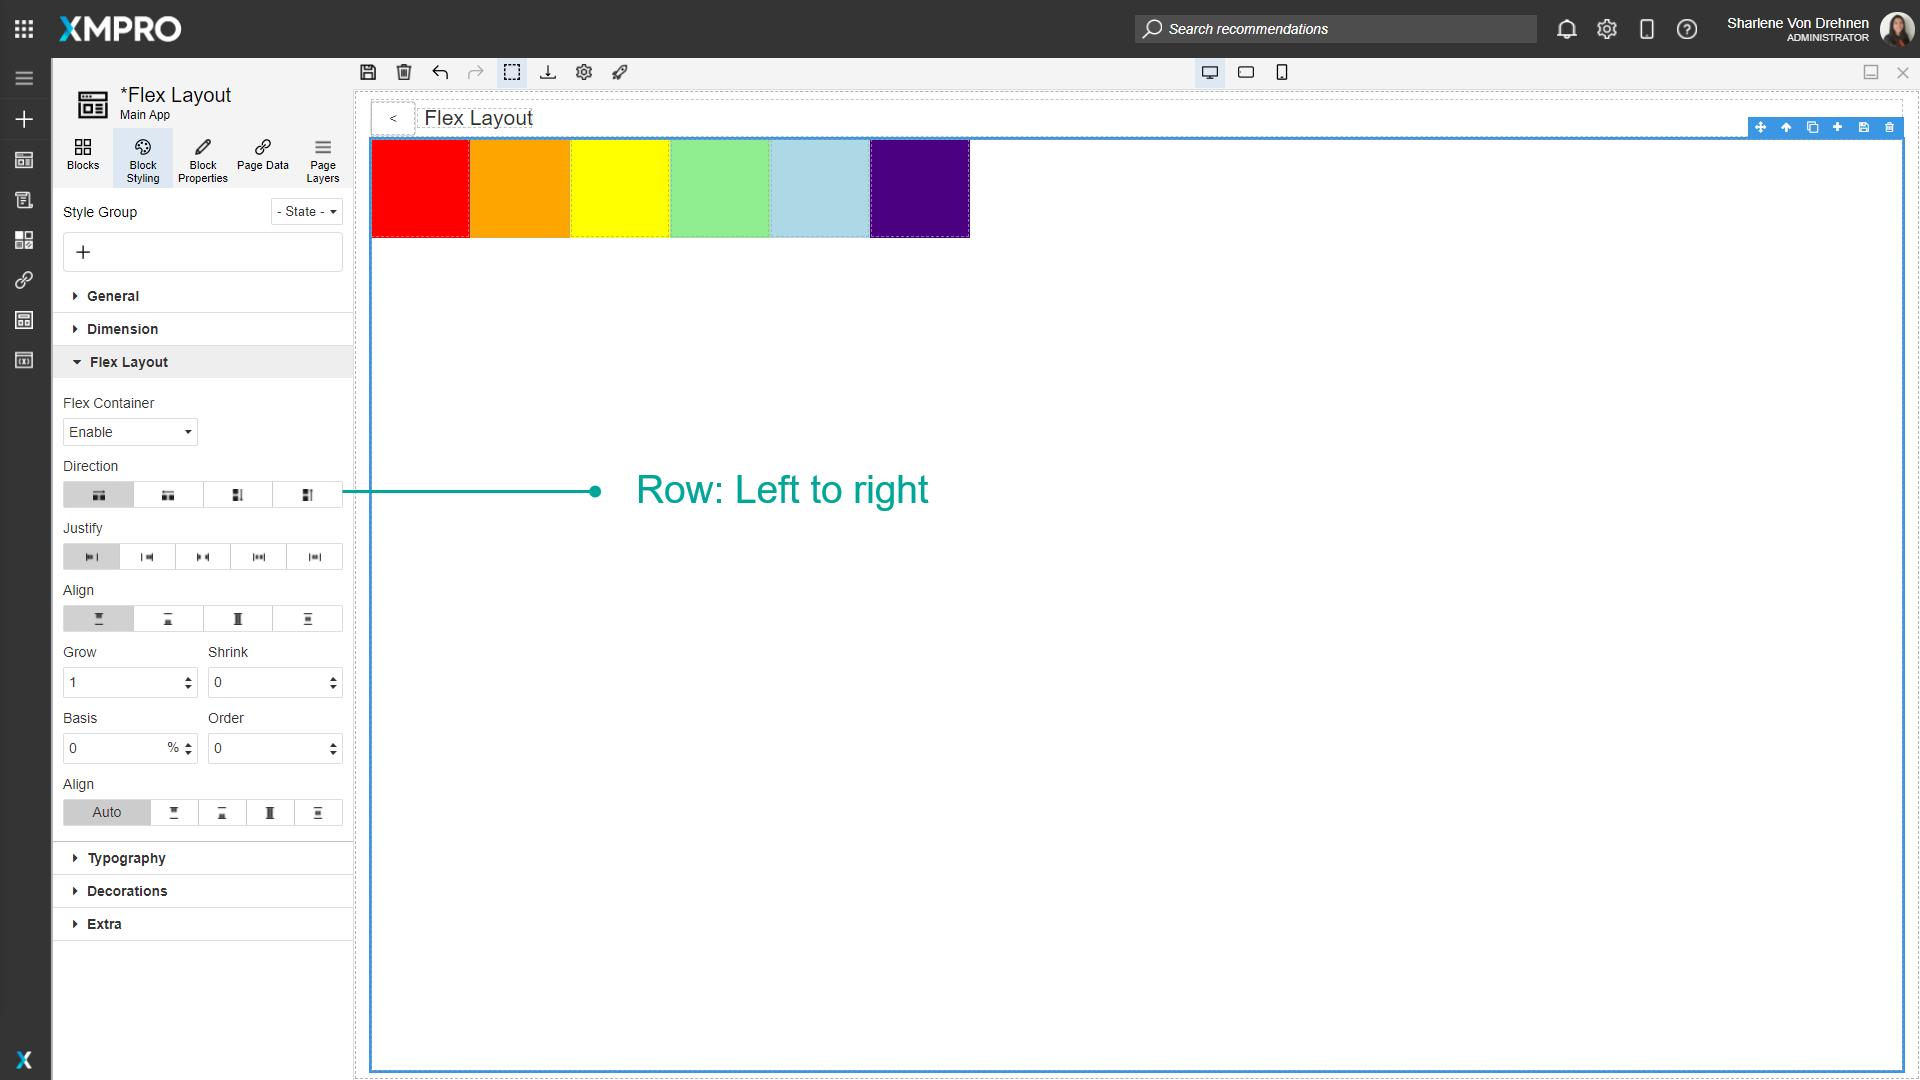Launch the app with the rocket icon

click(620, 72)
